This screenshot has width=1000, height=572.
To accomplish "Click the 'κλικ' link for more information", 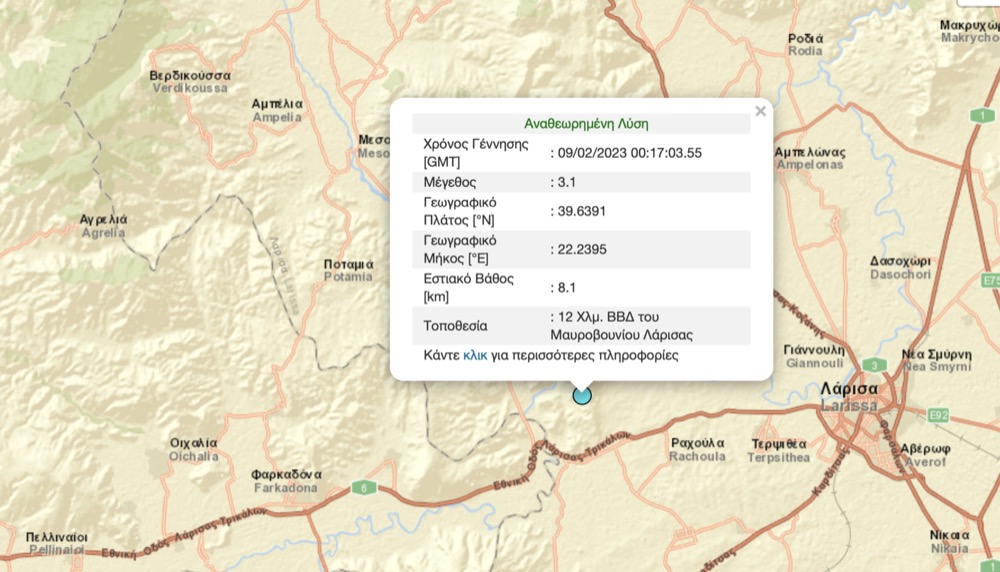I will pyautogui.click(x=475, y=355).
